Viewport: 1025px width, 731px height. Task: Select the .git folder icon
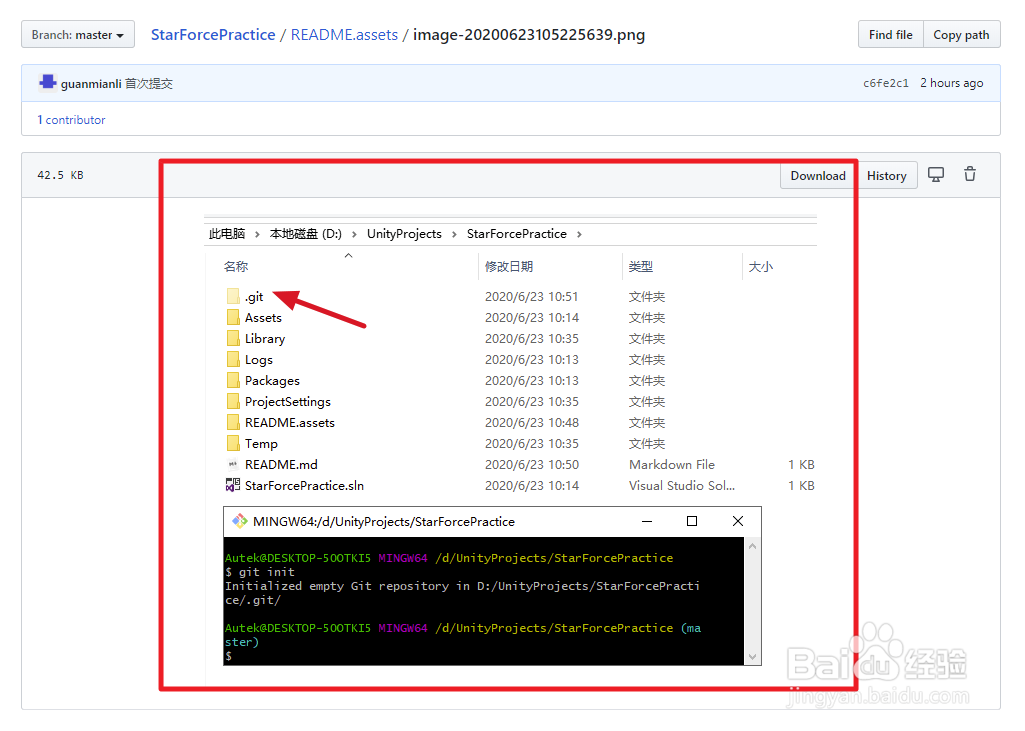(x=233, y=296)
